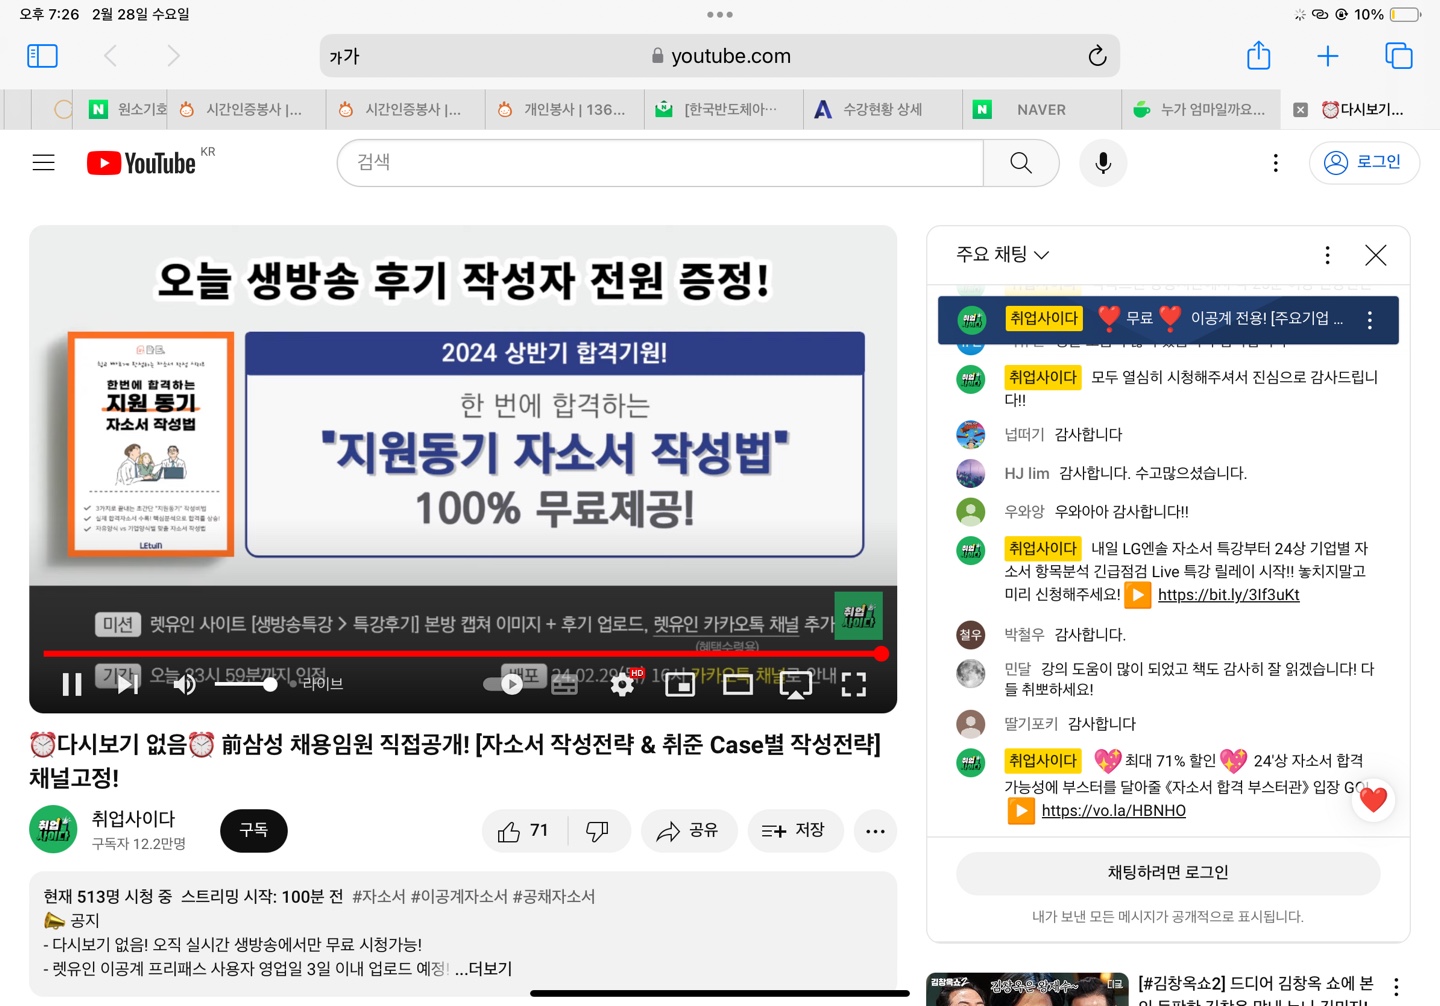
Task: Switch to 개인봉사 | 136... tab
Action: (565, 110)
